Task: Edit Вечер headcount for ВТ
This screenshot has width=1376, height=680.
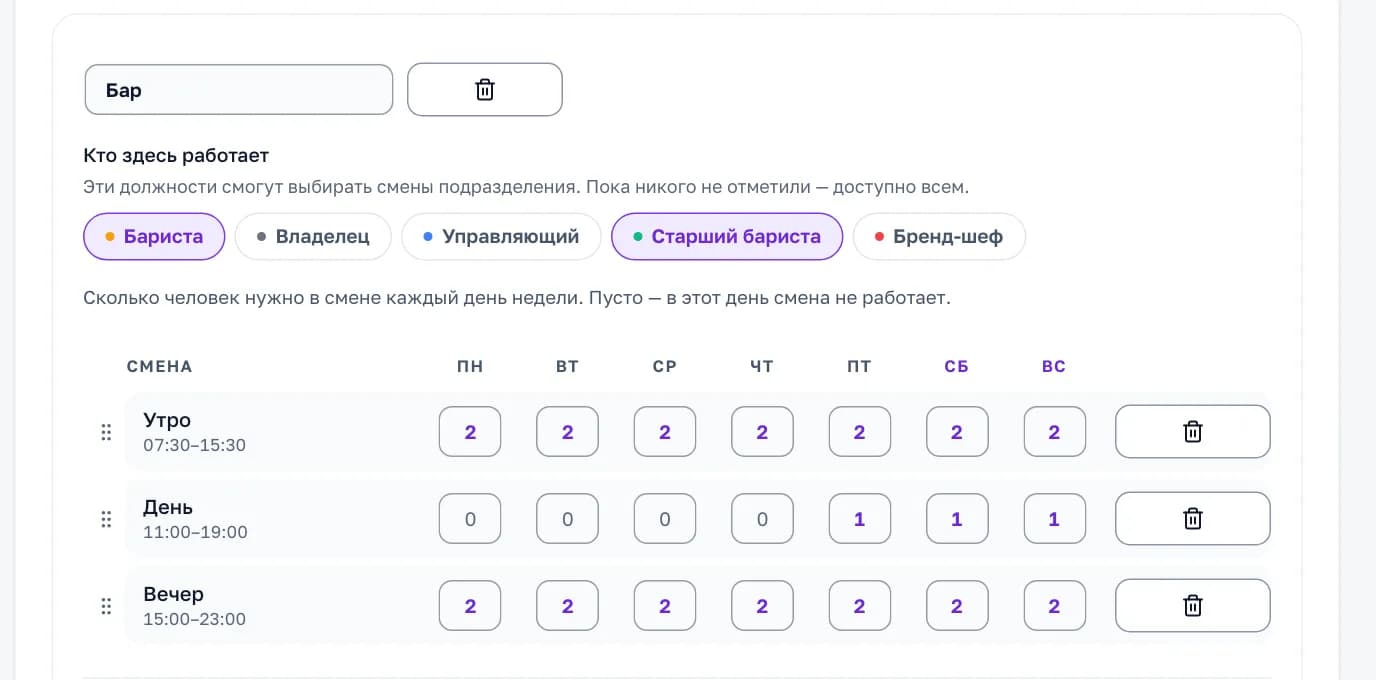Action: point(568,606)
